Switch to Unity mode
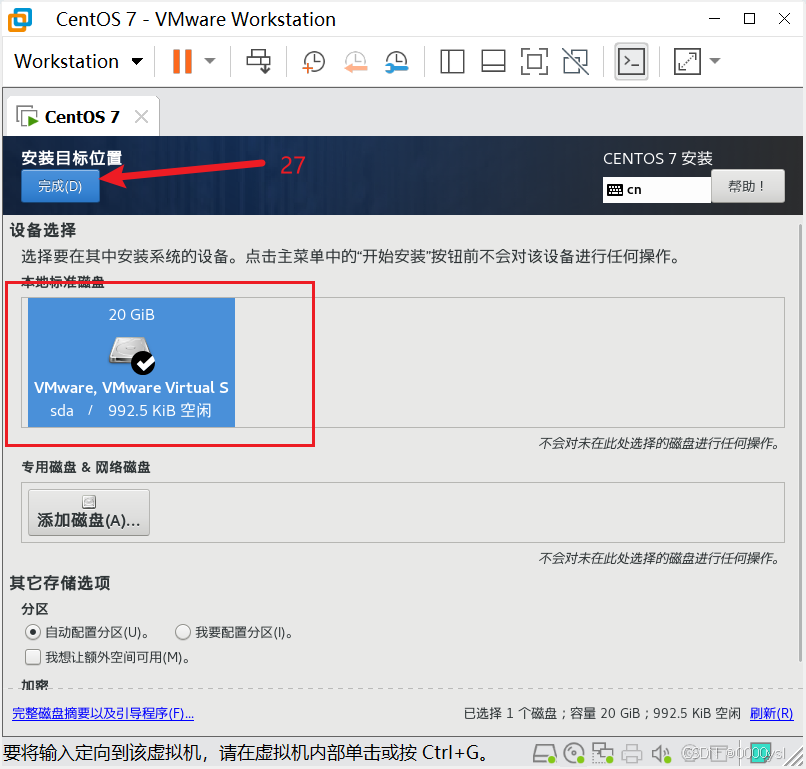This screenshot has height=769, width=806. pyautogui.click(x=575, y=62)
